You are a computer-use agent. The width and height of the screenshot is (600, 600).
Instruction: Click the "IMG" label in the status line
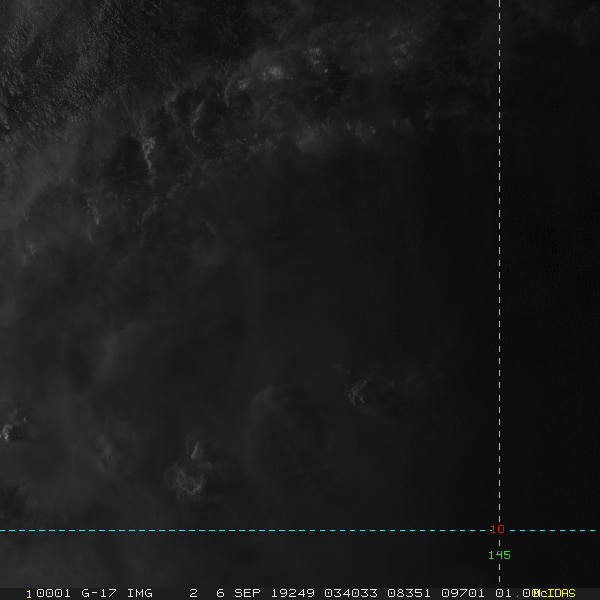tap(140, 593)
